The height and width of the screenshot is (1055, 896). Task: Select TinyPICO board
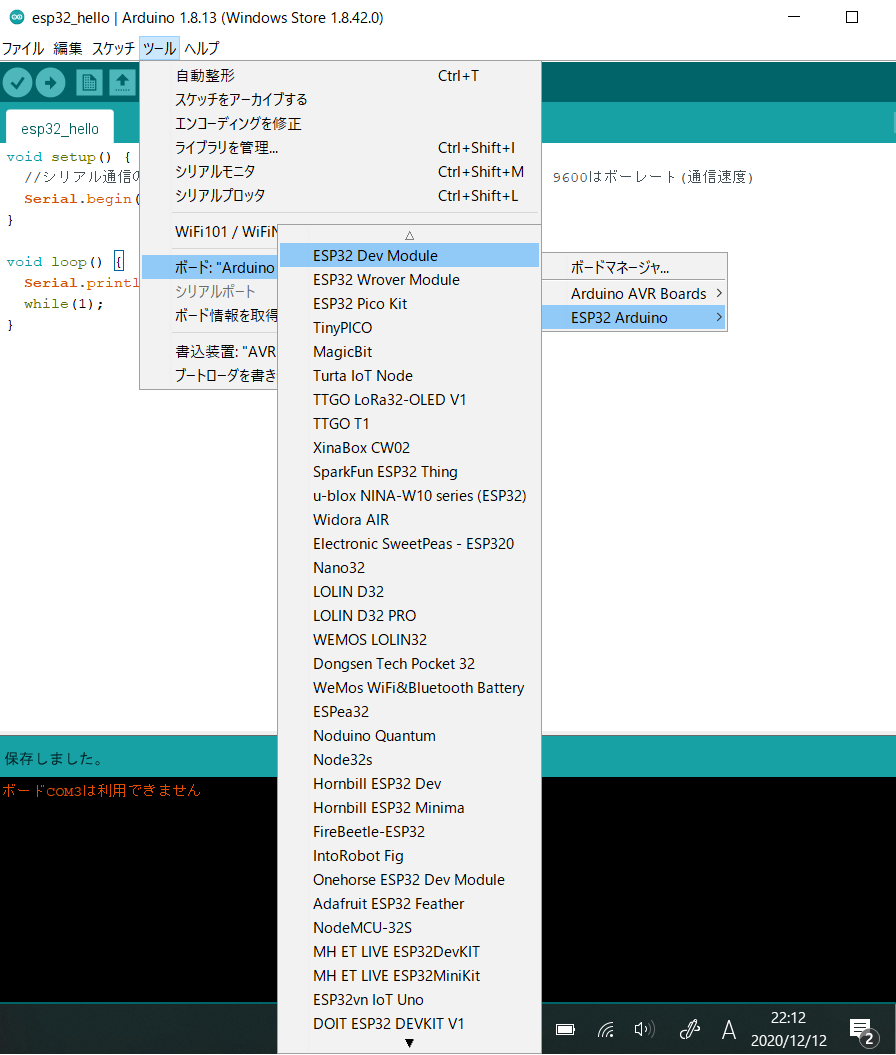pyautogui.click(x=409, y=328)
